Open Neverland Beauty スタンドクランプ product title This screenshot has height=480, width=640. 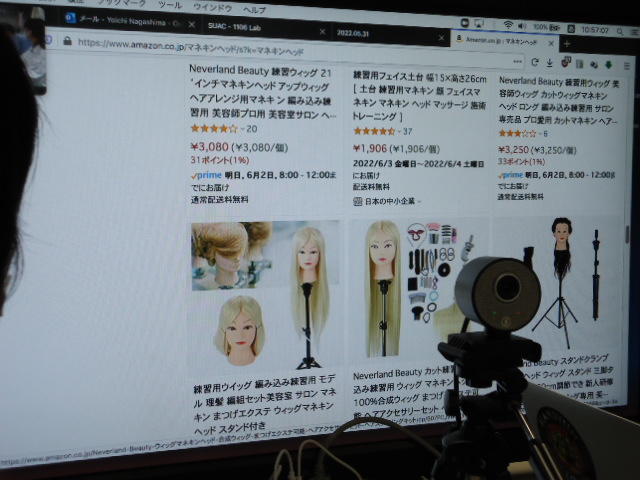pyautogui.click(x=569, y=378)
